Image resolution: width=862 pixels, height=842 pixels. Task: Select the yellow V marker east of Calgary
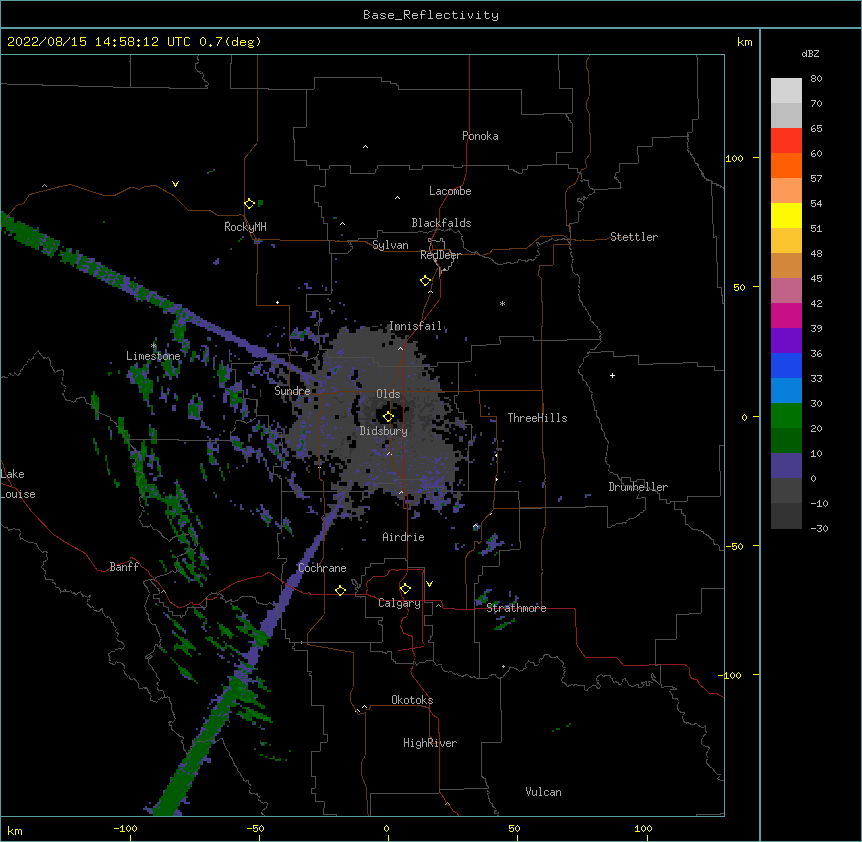429,584
